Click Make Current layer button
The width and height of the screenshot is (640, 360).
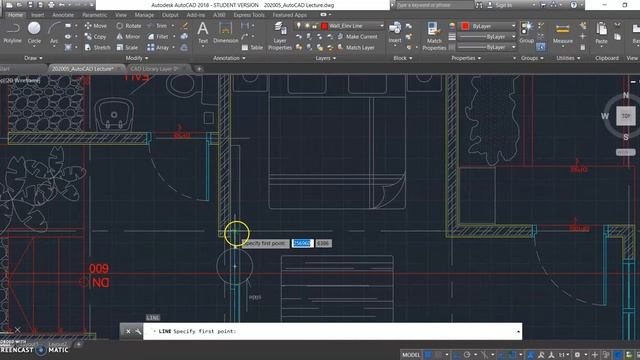click(x=357, y=36)
